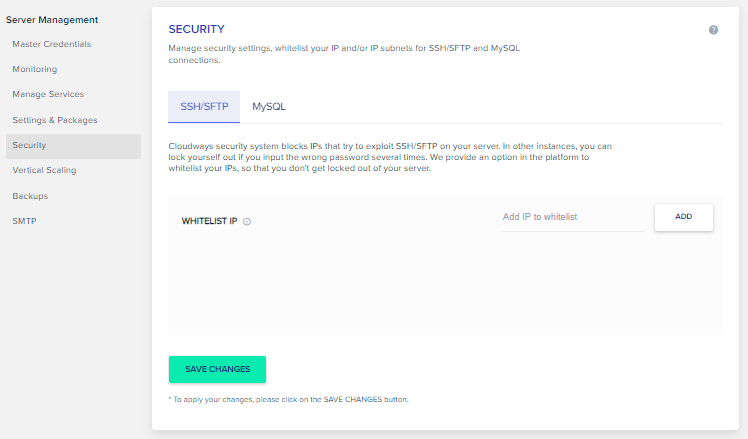This screenshot has height=439, width=748.
Task: Select the Security sidebar item
Action: click(73, 146)
